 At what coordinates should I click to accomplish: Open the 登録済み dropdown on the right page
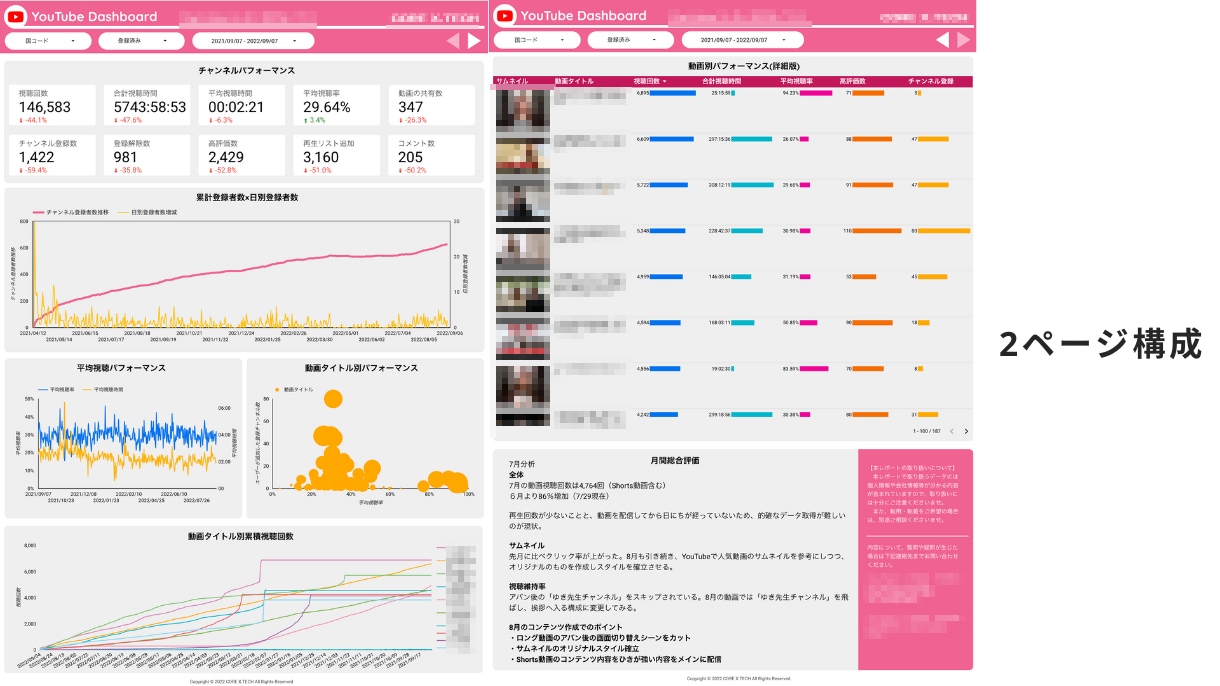point(630,40)
